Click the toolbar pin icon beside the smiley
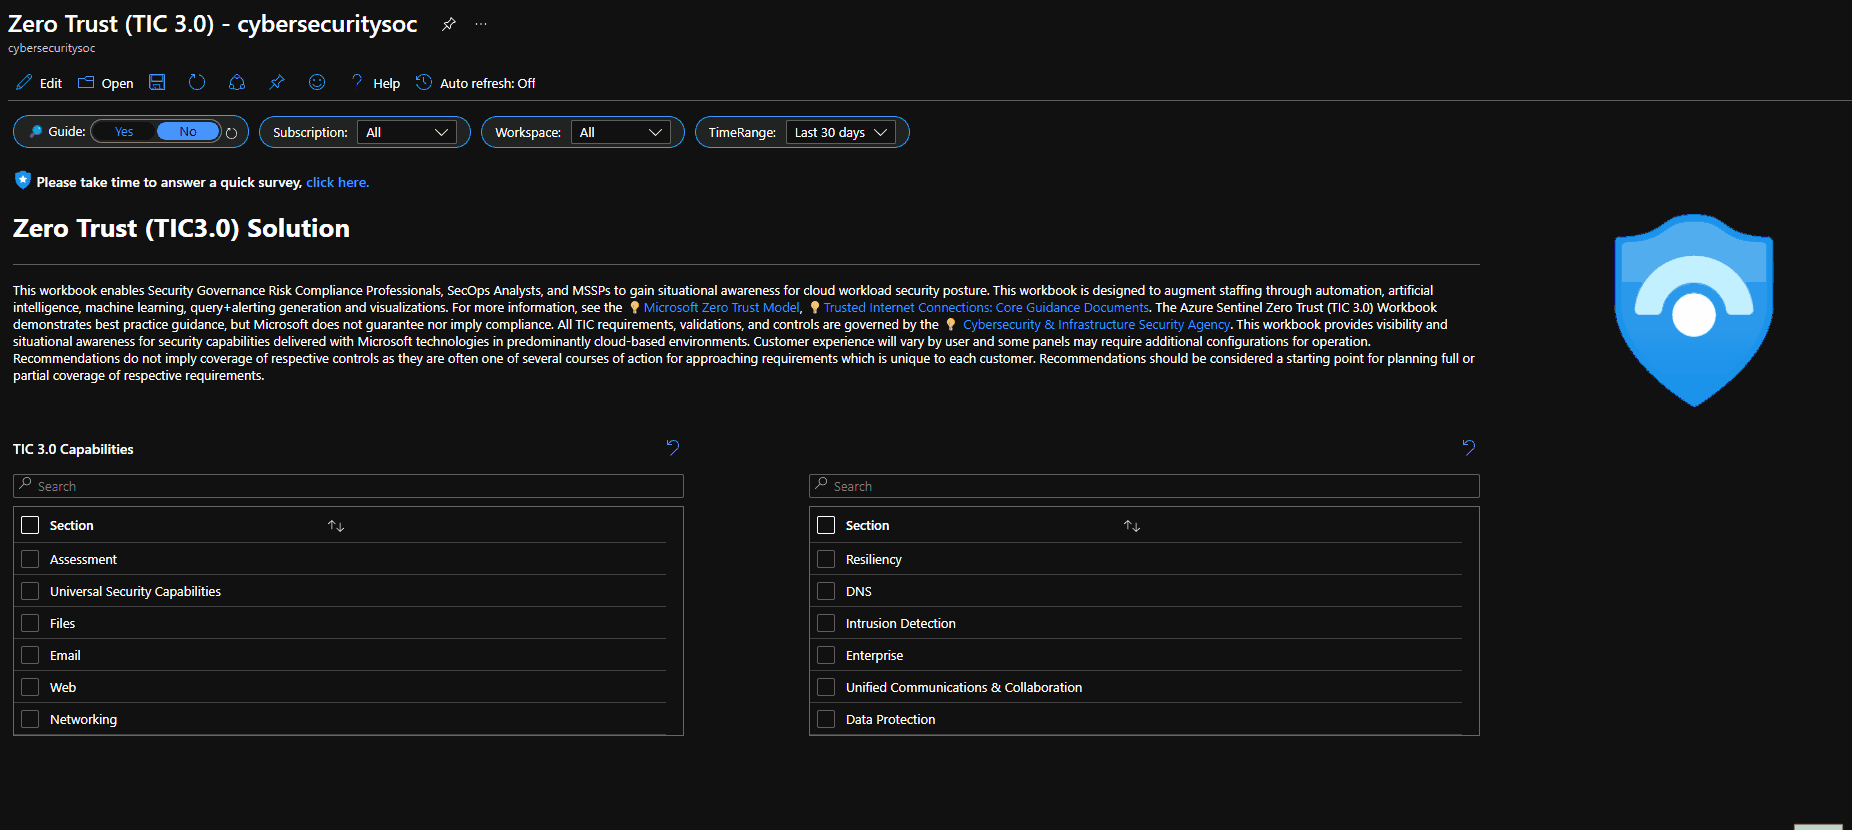 point(277,82)
